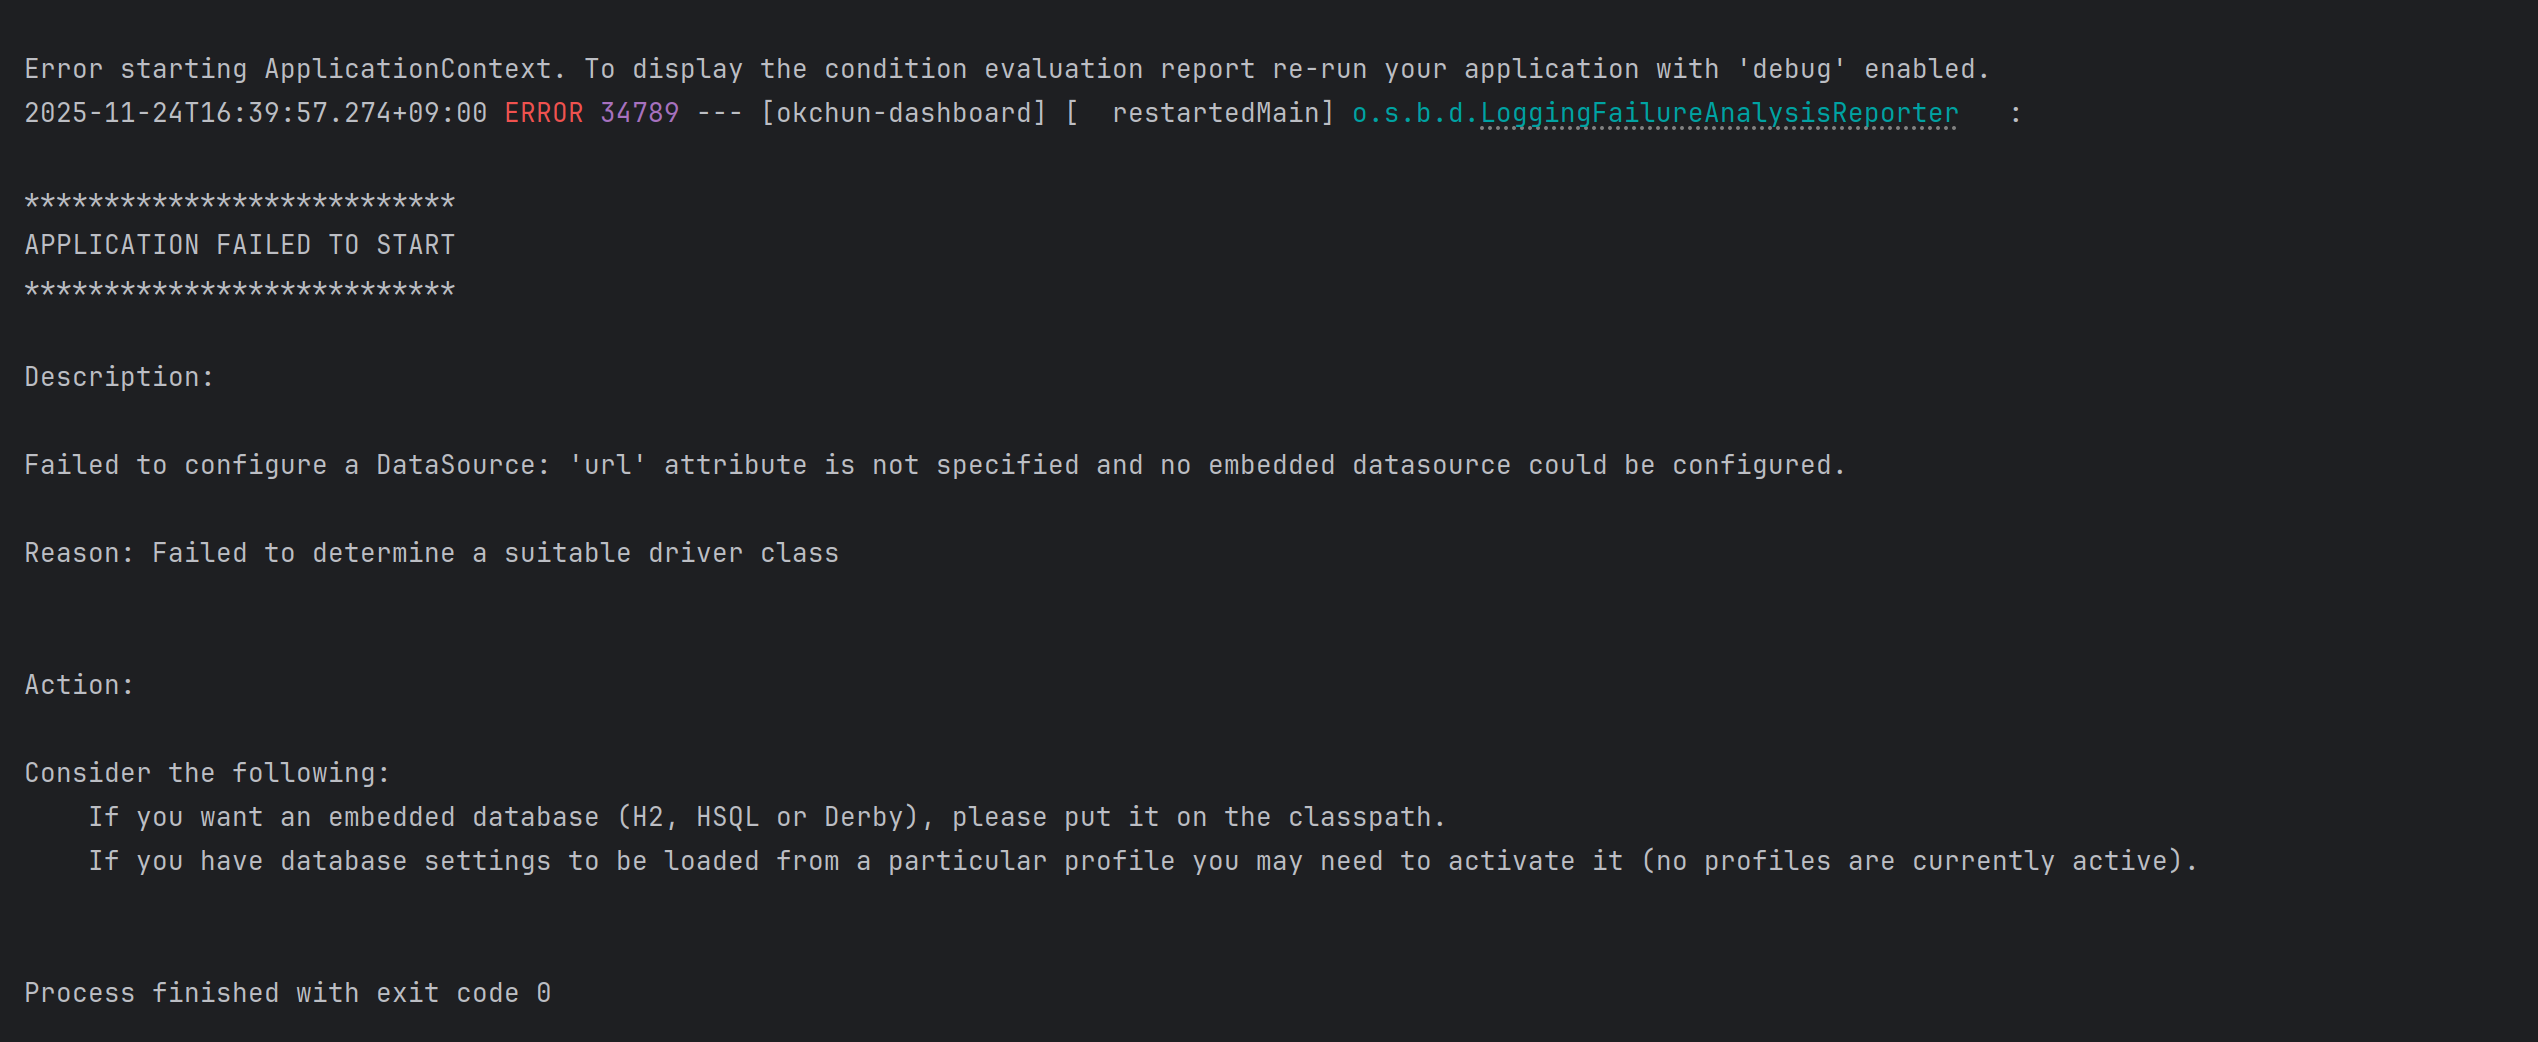This screenshot has width=2538, height=1042.
Task: Click the 'debug' word in the first line
Action: (1791, 69)
